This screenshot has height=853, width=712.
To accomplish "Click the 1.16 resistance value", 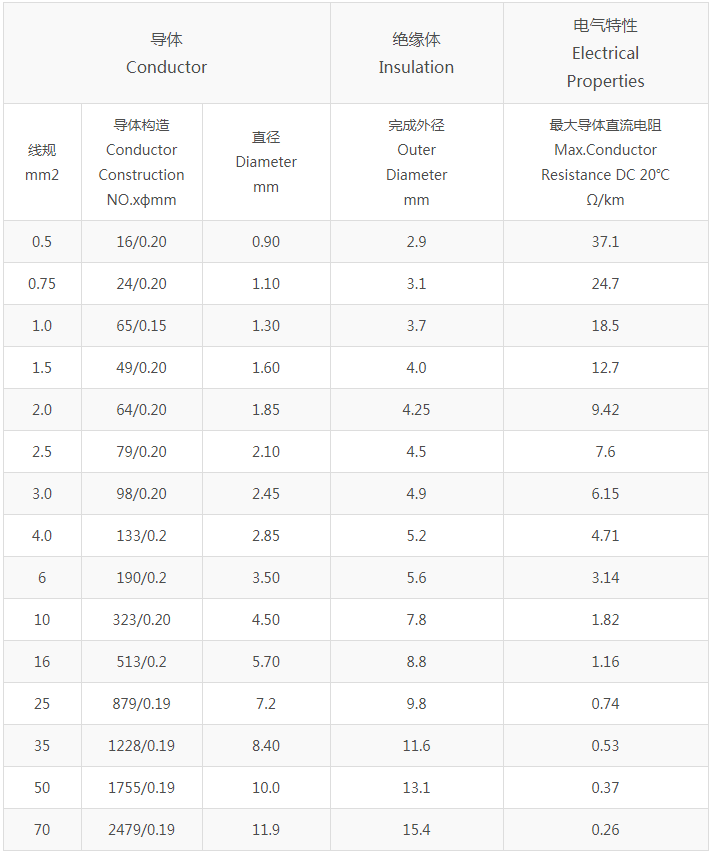I will point(605,662).
